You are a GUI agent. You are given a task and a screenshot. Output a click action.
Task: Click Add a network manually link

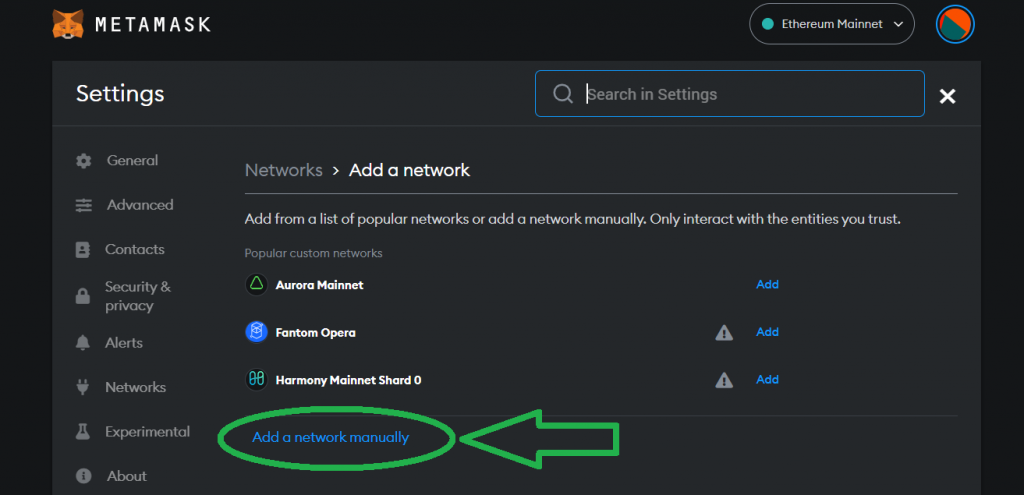click(x=330, y=438)
